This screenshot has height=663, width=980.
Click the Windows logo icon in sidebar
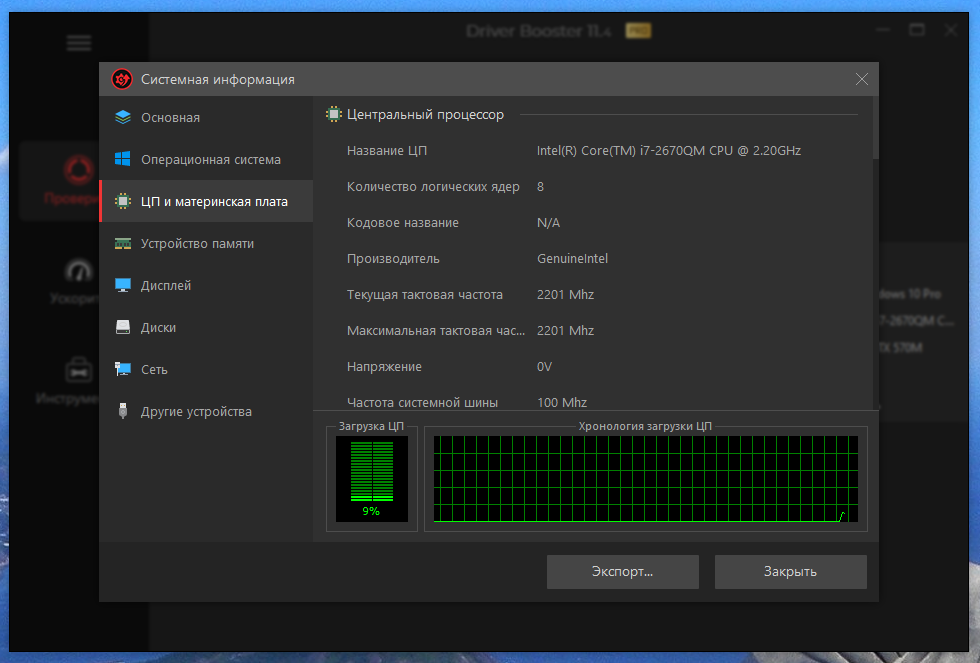pyautogui.click(x=123, y=159)
